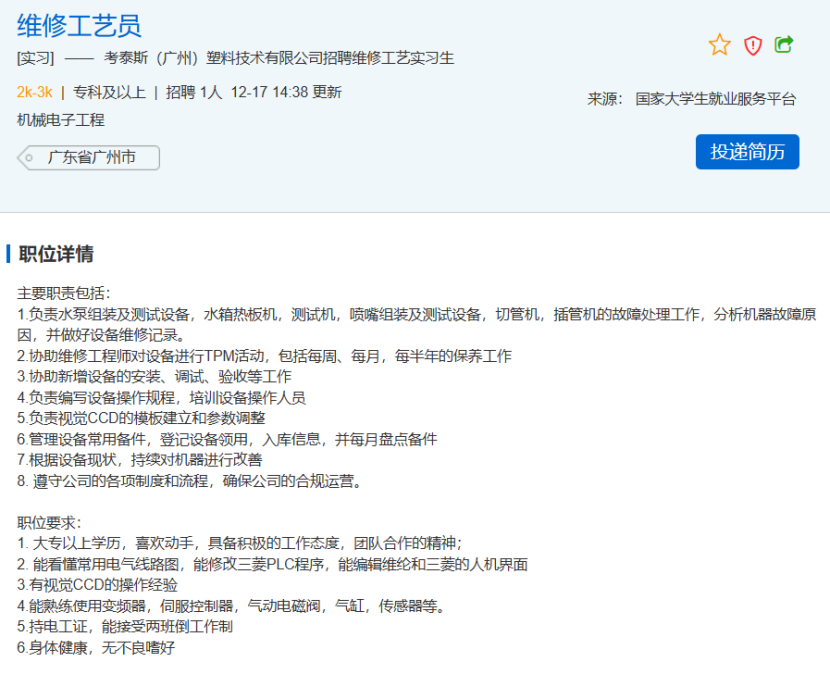Click the red shield report icon
Screen dimensions: 830x674
(x=753, y=45)
